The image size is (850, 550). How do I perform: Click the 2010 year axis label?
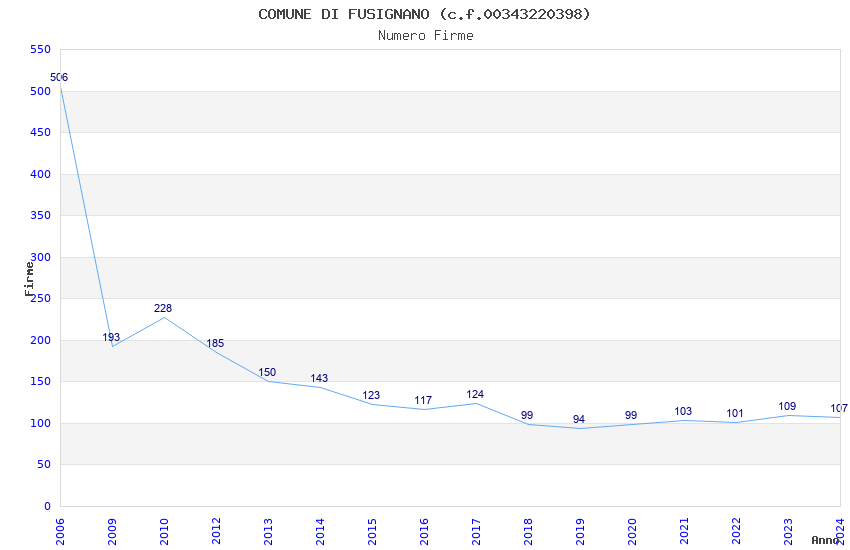point(164,532)
